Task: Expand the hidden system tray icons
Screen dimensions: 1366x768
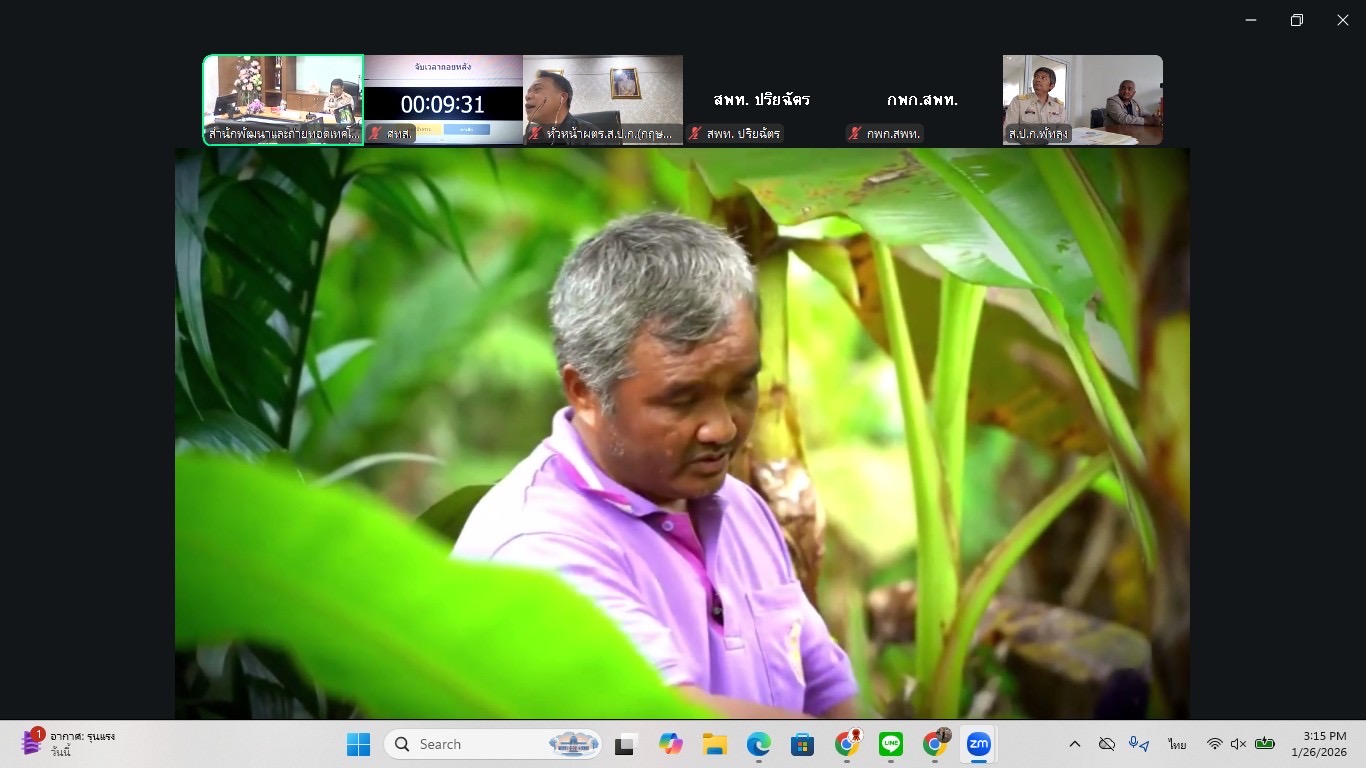Action: click(x=1075, y=744)
